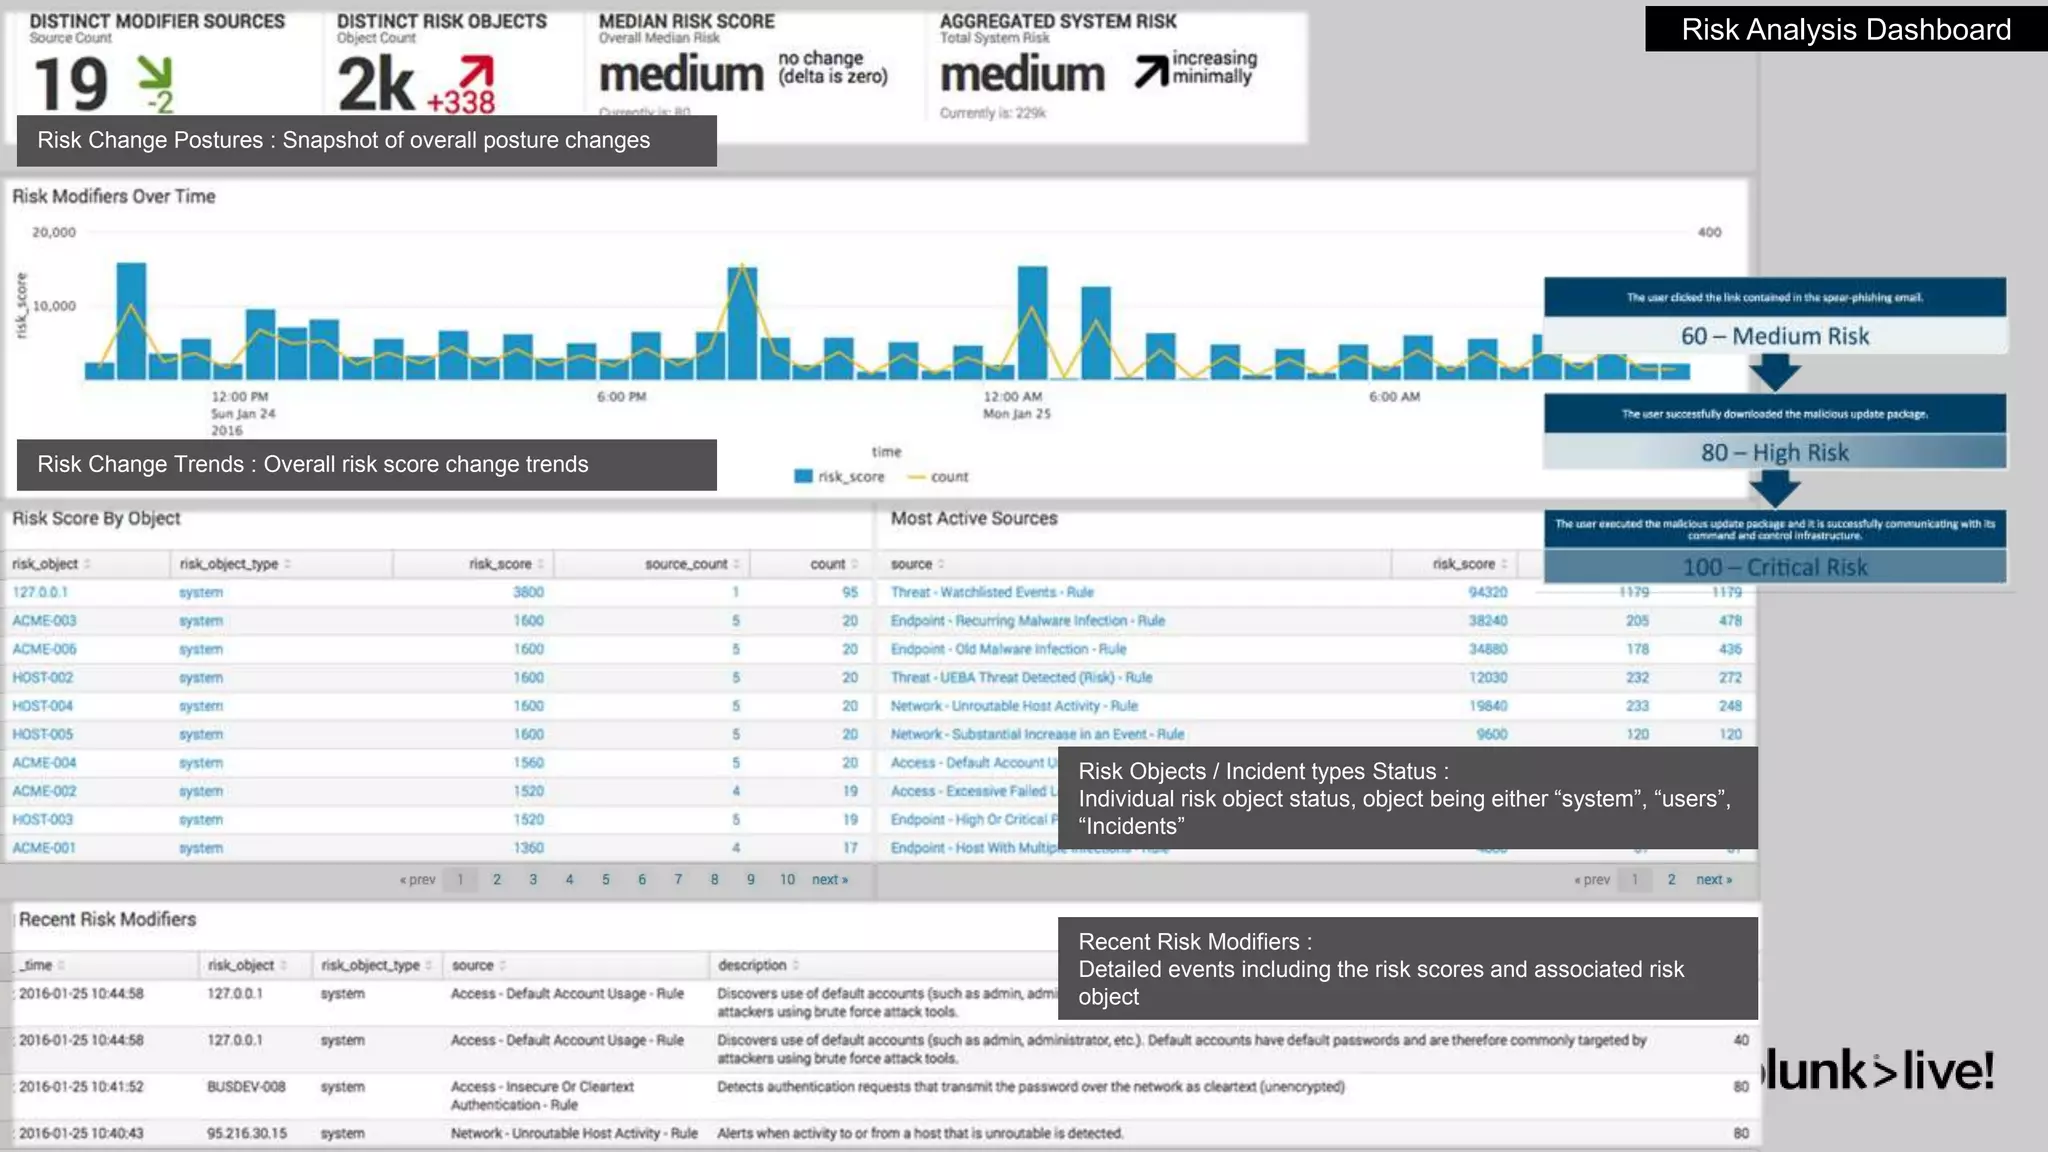2048x1152 pixels.
Task: Open risk object ACME-006
Action: [x=44, y=649]
